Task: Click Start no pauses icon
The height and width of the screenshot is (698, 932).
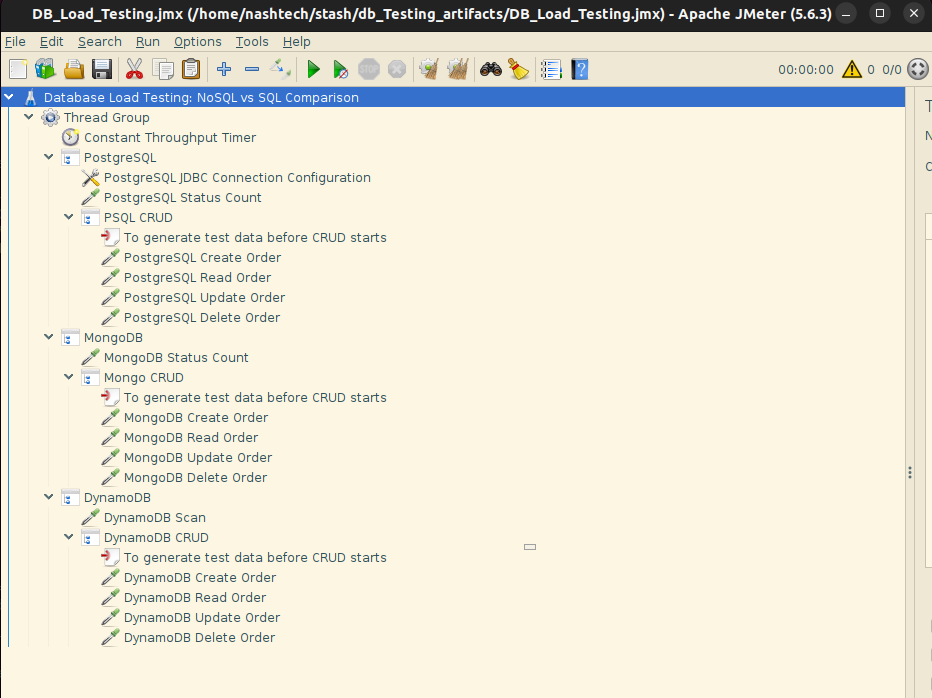Action: [341, 69]
